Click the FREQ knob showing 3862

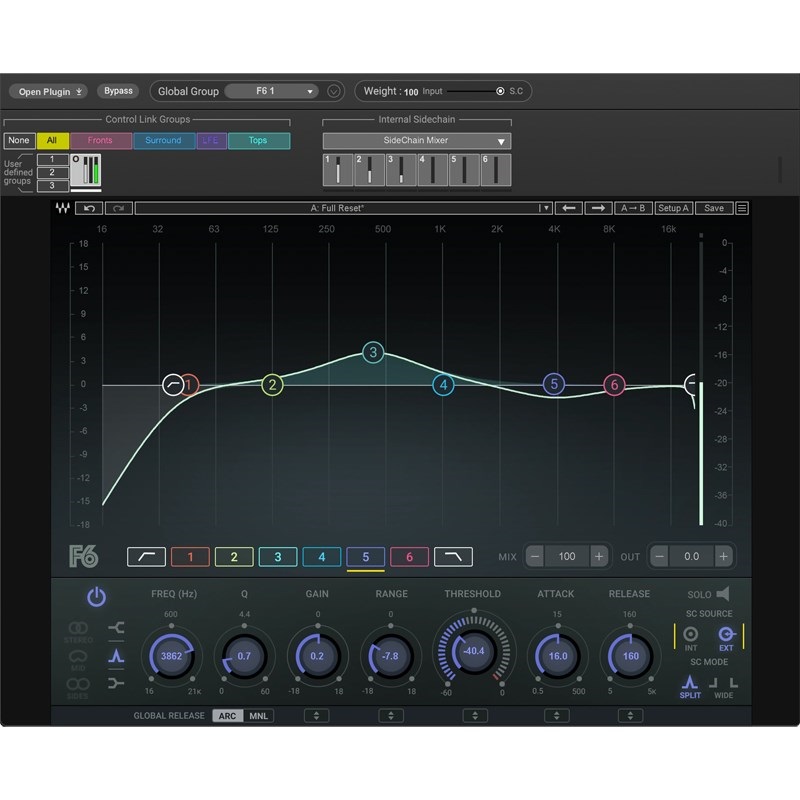[x=171, y=656]
